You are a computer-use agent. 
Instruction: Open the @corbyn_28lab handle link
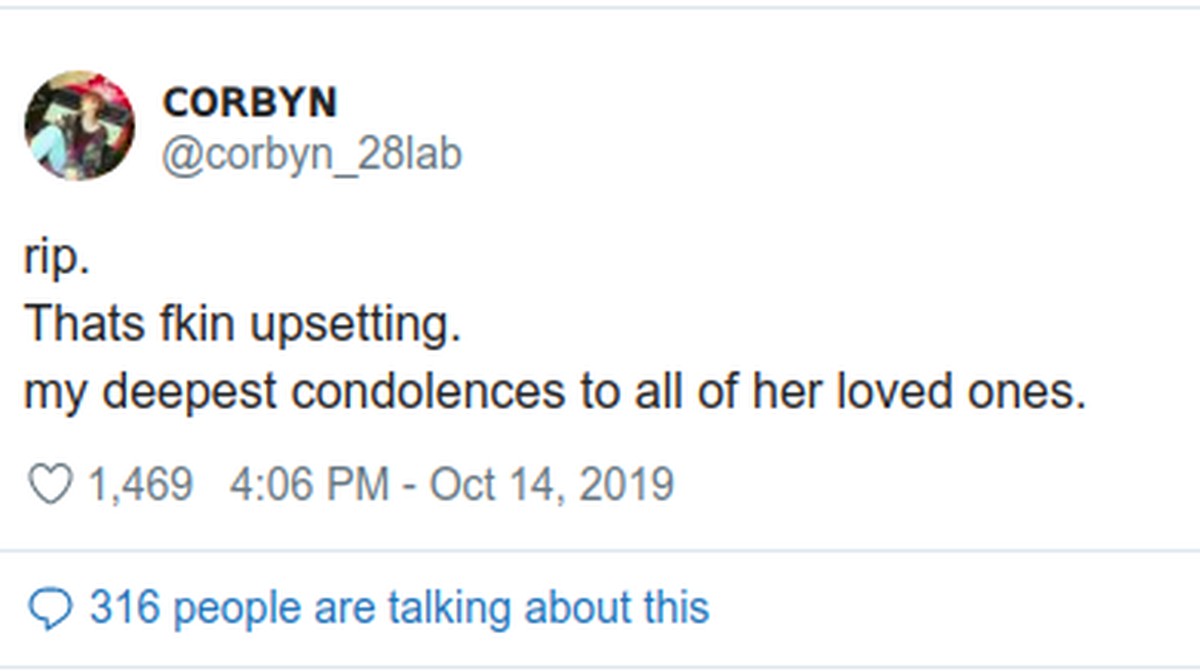click(x=311, y=155)
